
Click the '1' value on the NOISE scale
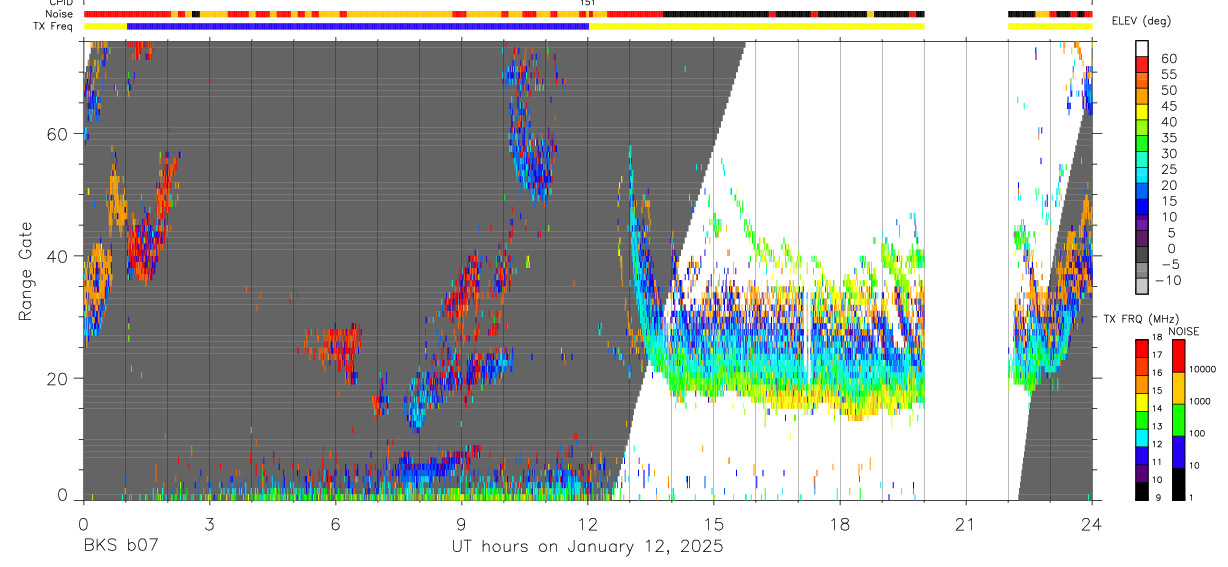tap(1192, 498)
